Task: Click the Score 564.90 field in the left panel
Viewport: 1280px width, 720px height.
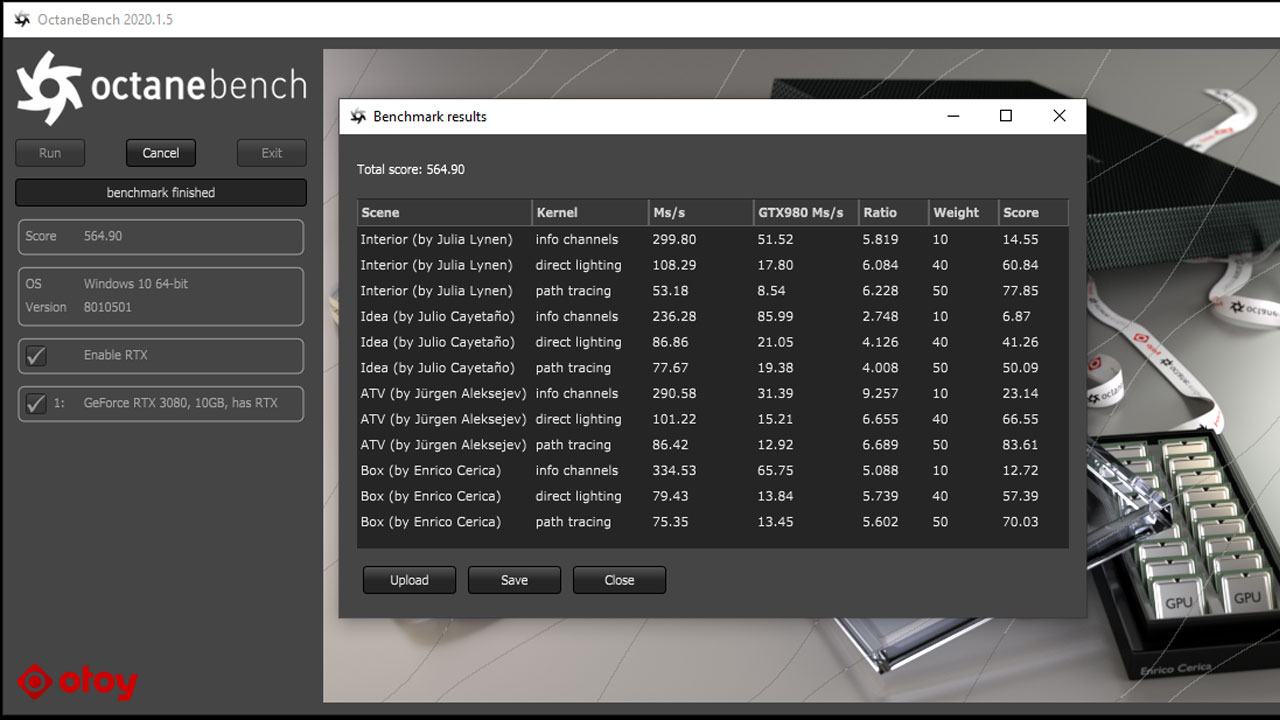Action: click(161, 237)
